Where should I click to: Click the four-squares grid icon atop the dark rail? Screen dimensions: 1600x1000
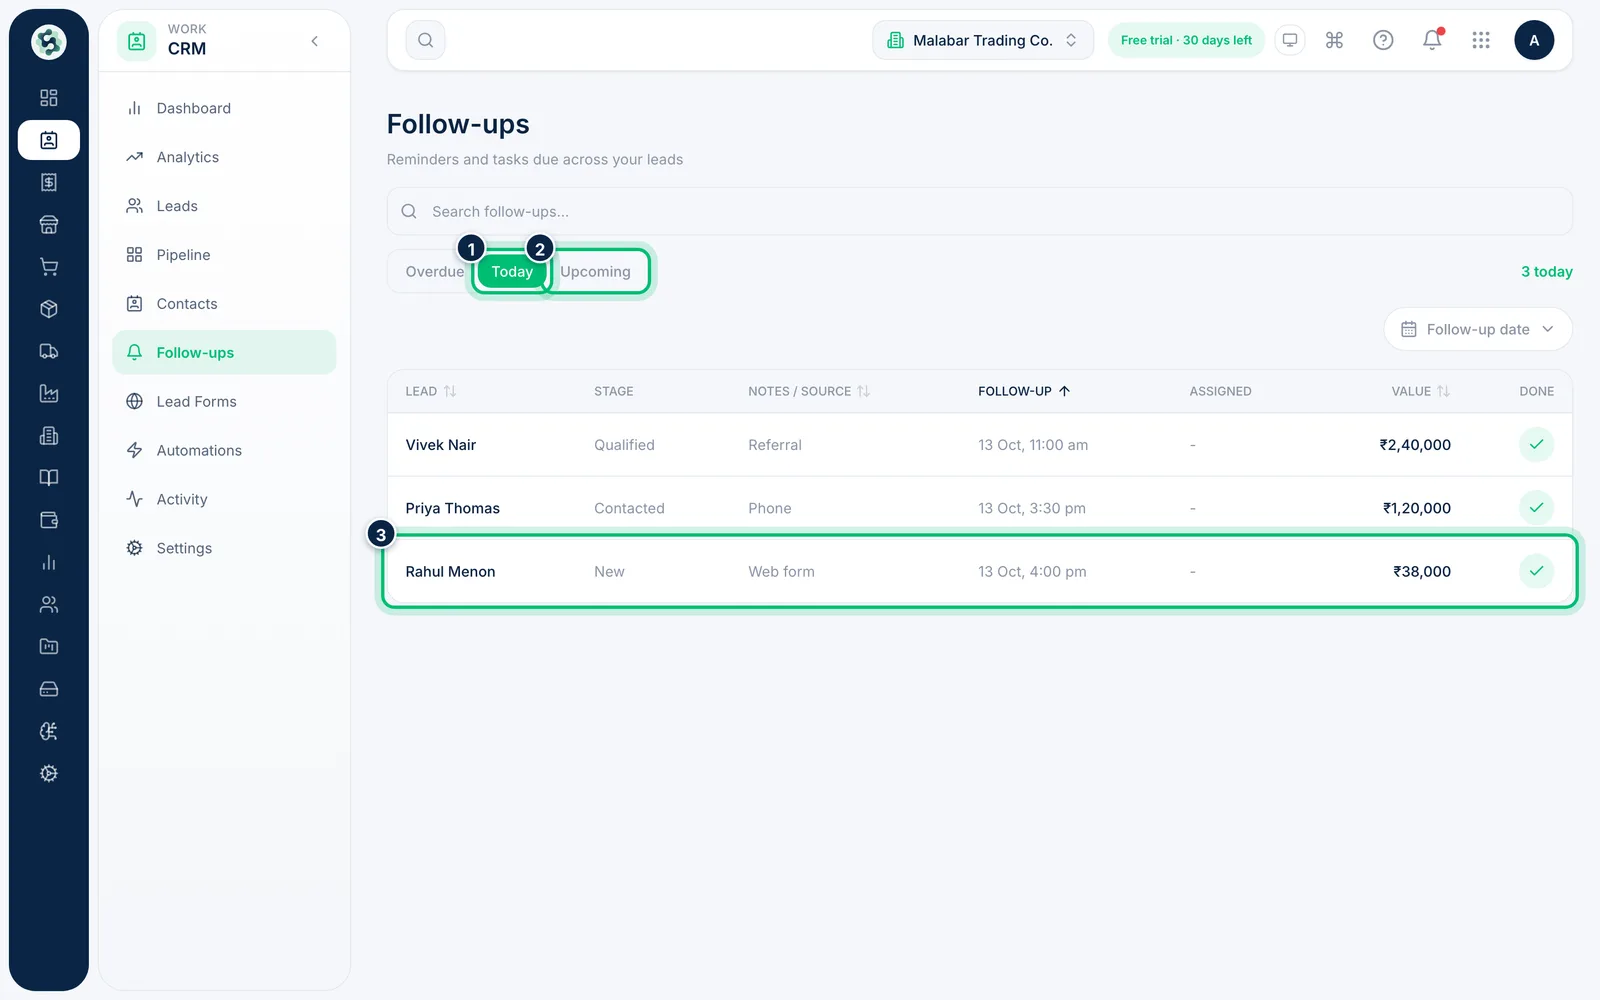[x=48, y=98]
